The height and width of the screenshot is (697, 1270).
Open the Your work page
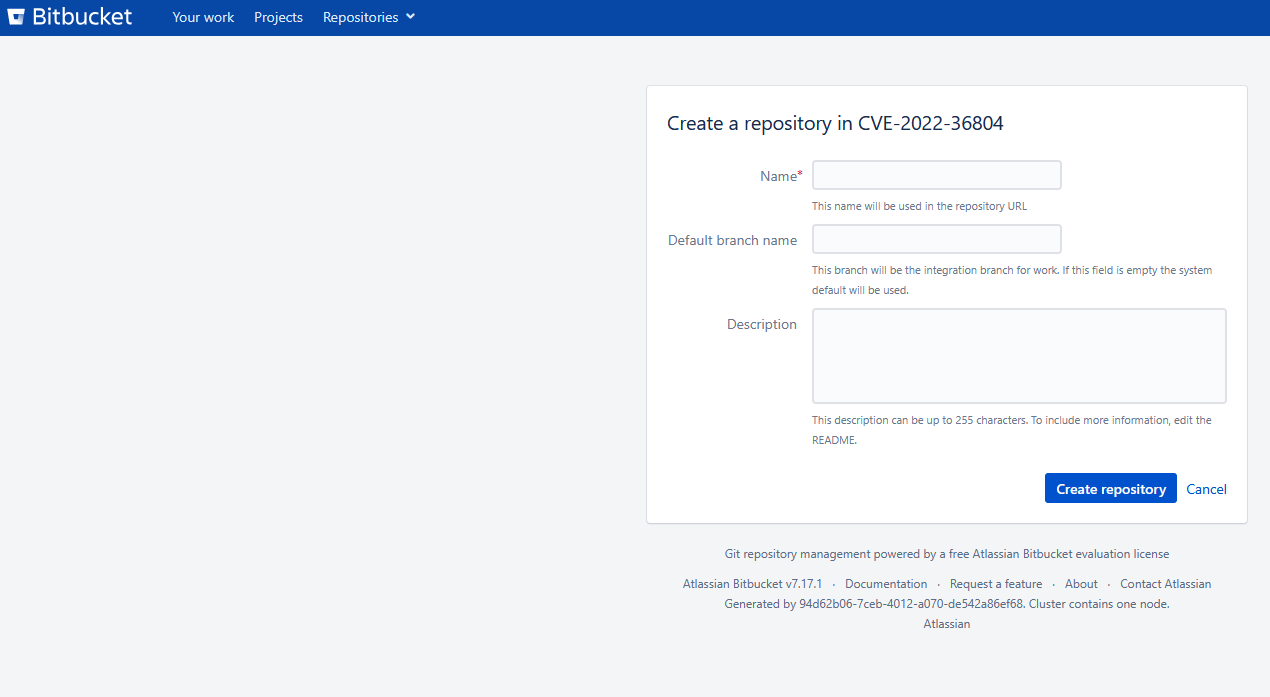(x=203, y=17)
